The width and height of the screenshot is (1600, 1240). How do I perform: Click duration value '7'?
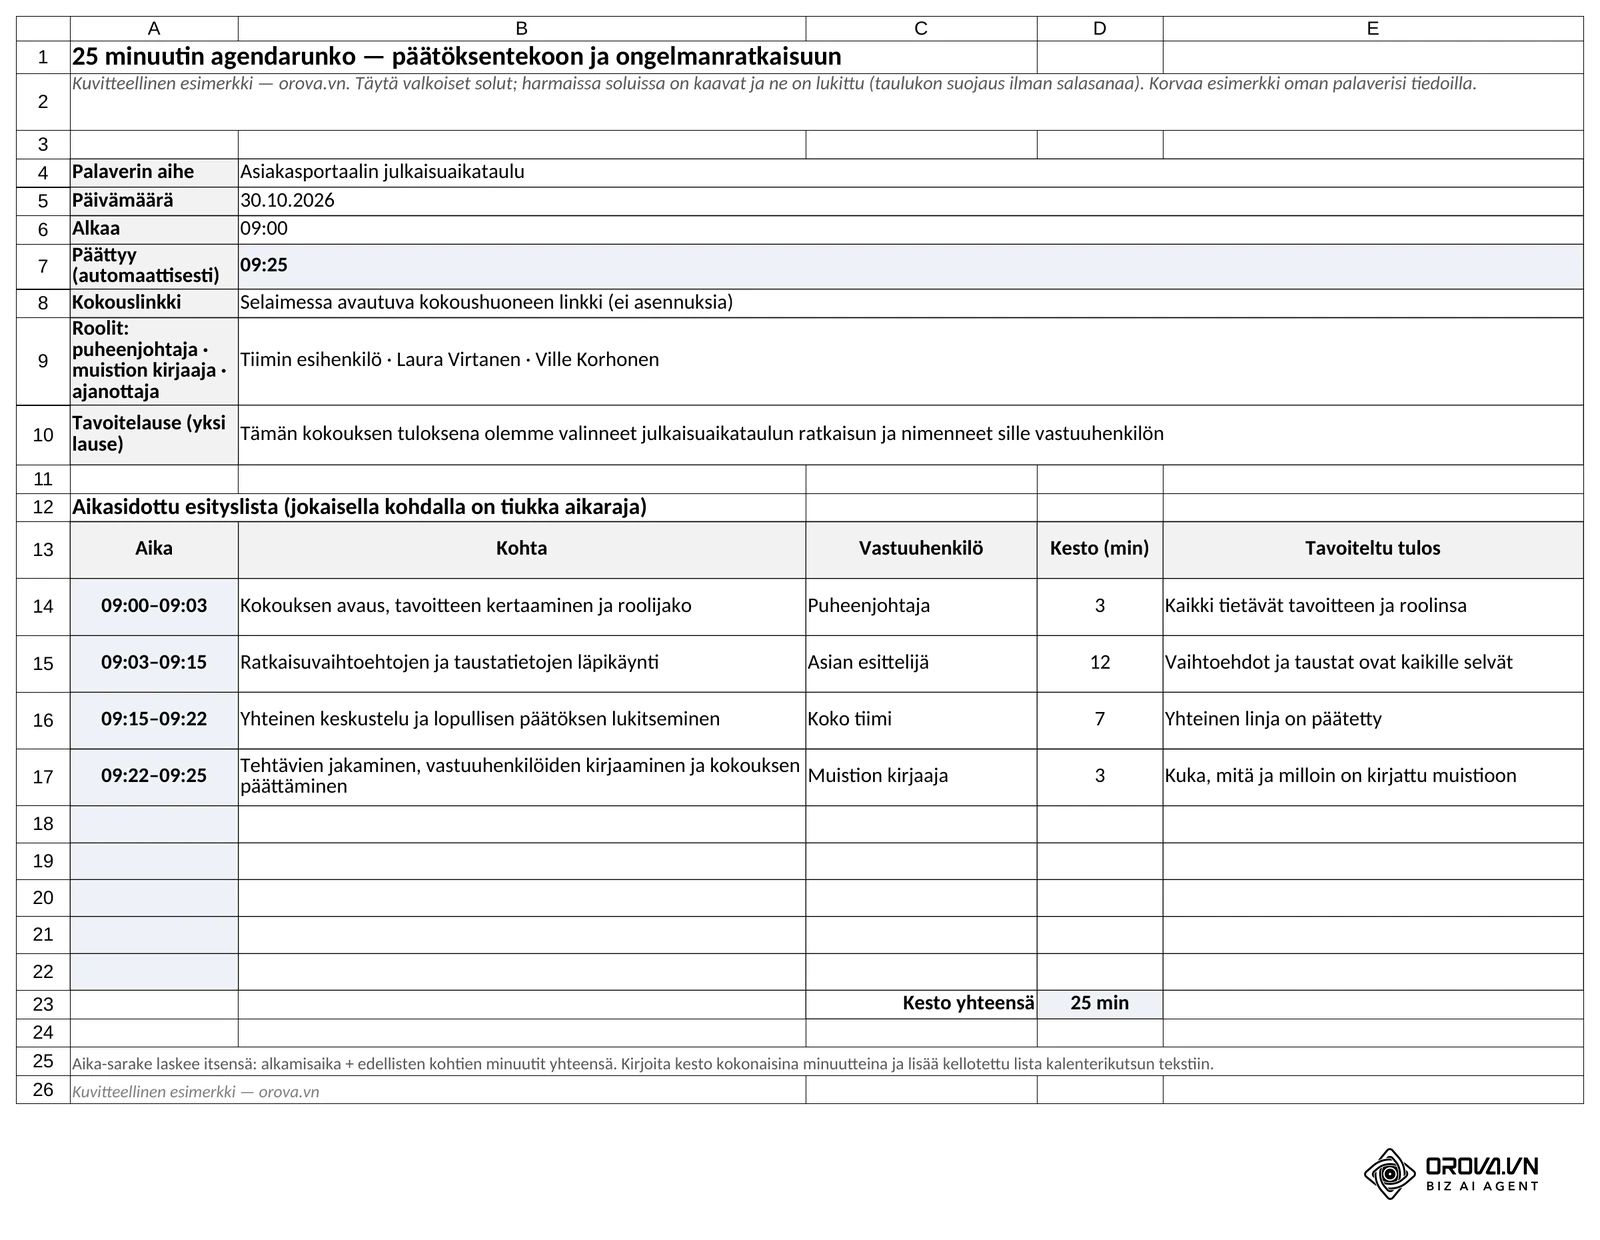[x=1100, y=720]
